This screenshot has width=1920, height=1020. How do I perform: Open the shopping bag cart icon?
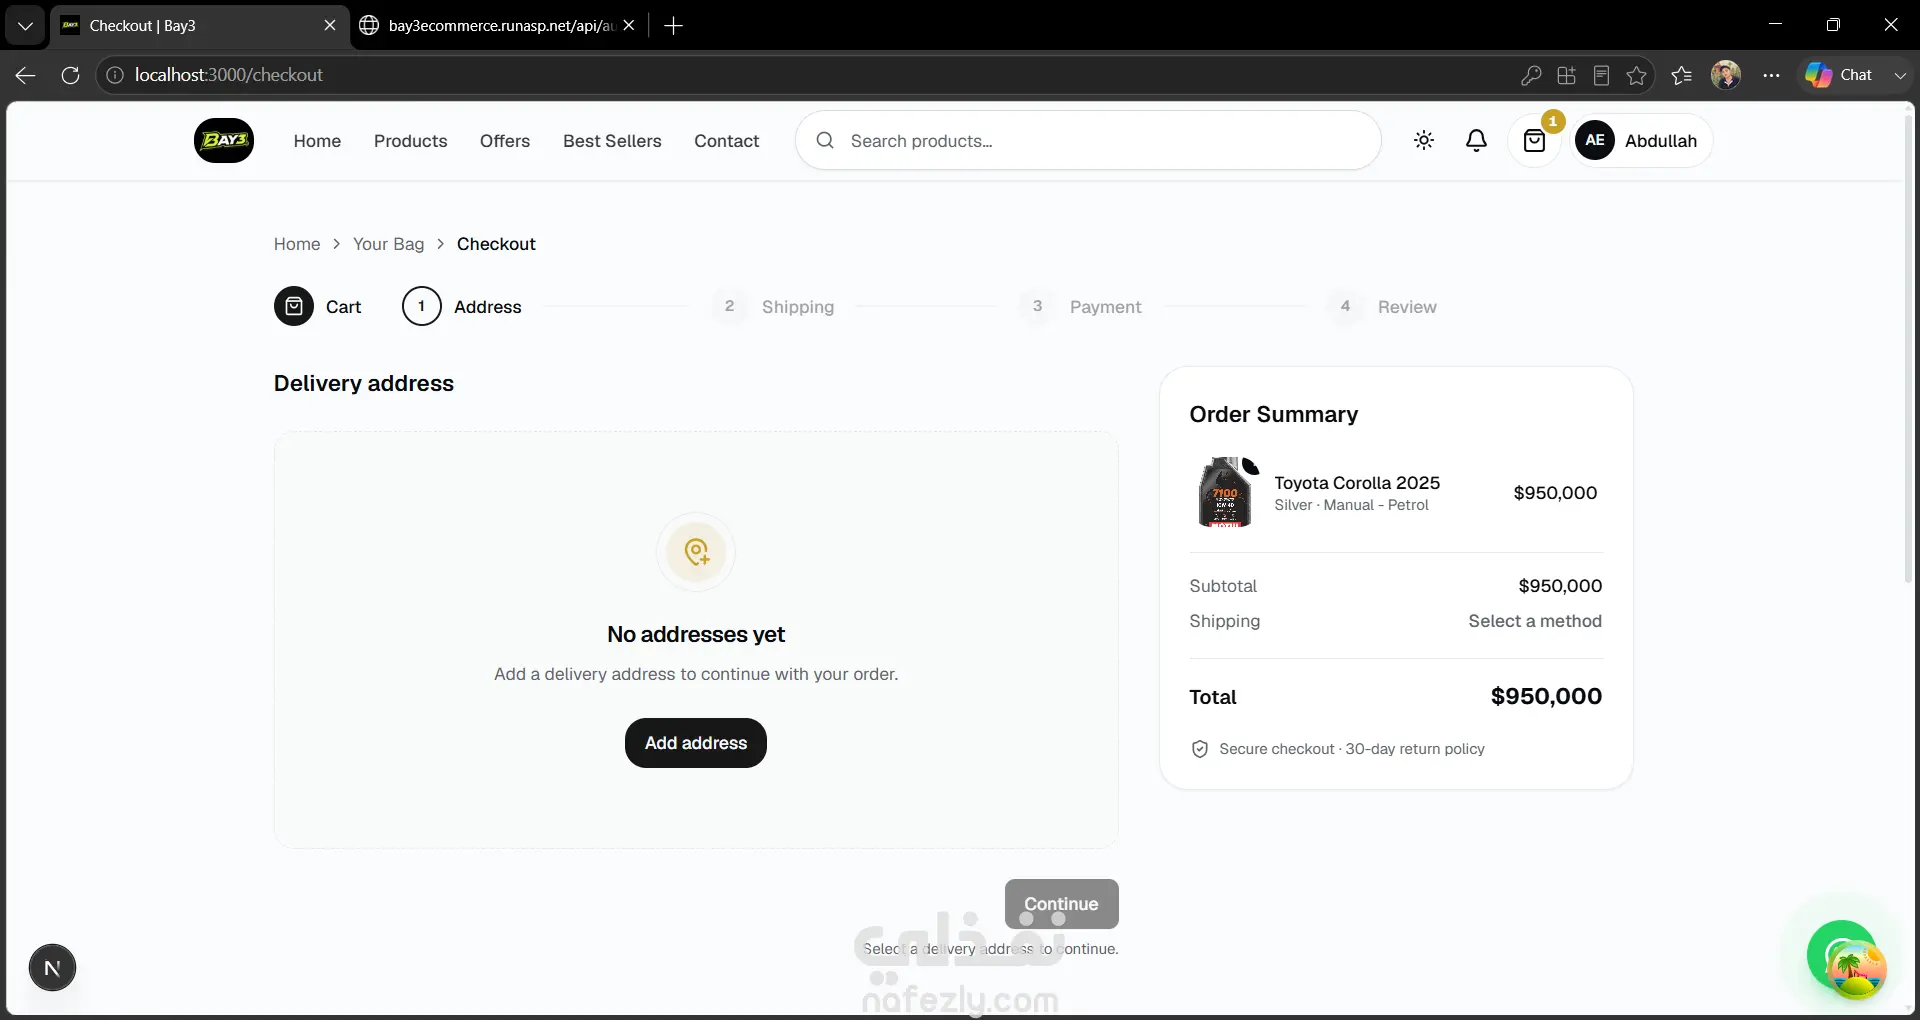click(1534, 141)
